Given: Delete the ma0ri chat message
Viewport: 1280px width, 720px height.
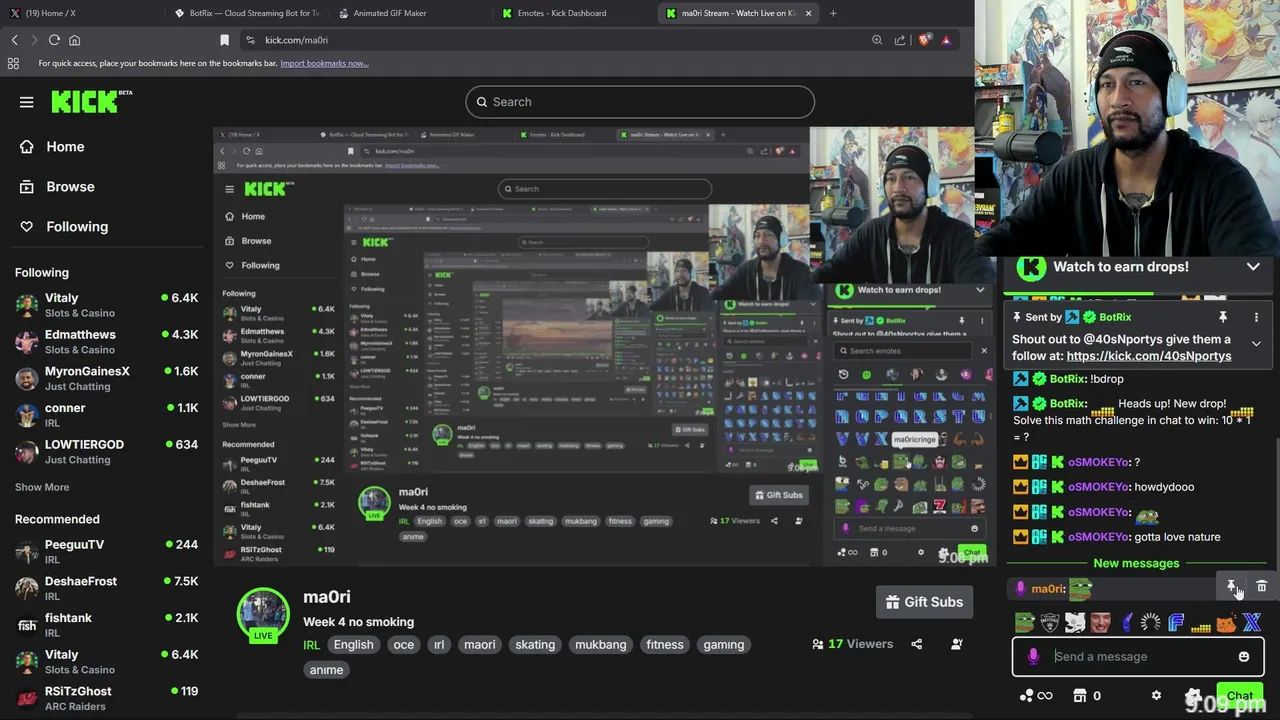Looking at the screenshot, I should [x=1261, y=587].
